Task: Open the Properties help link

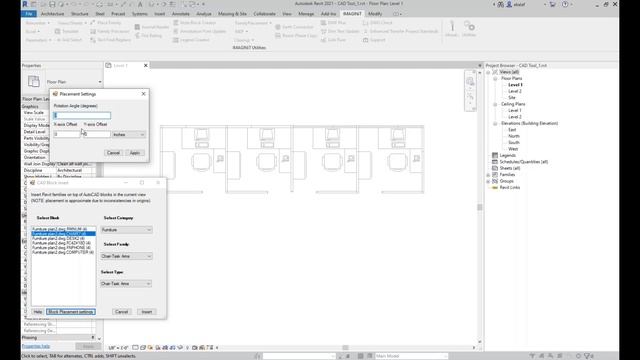Action: (x=36, y=346)
